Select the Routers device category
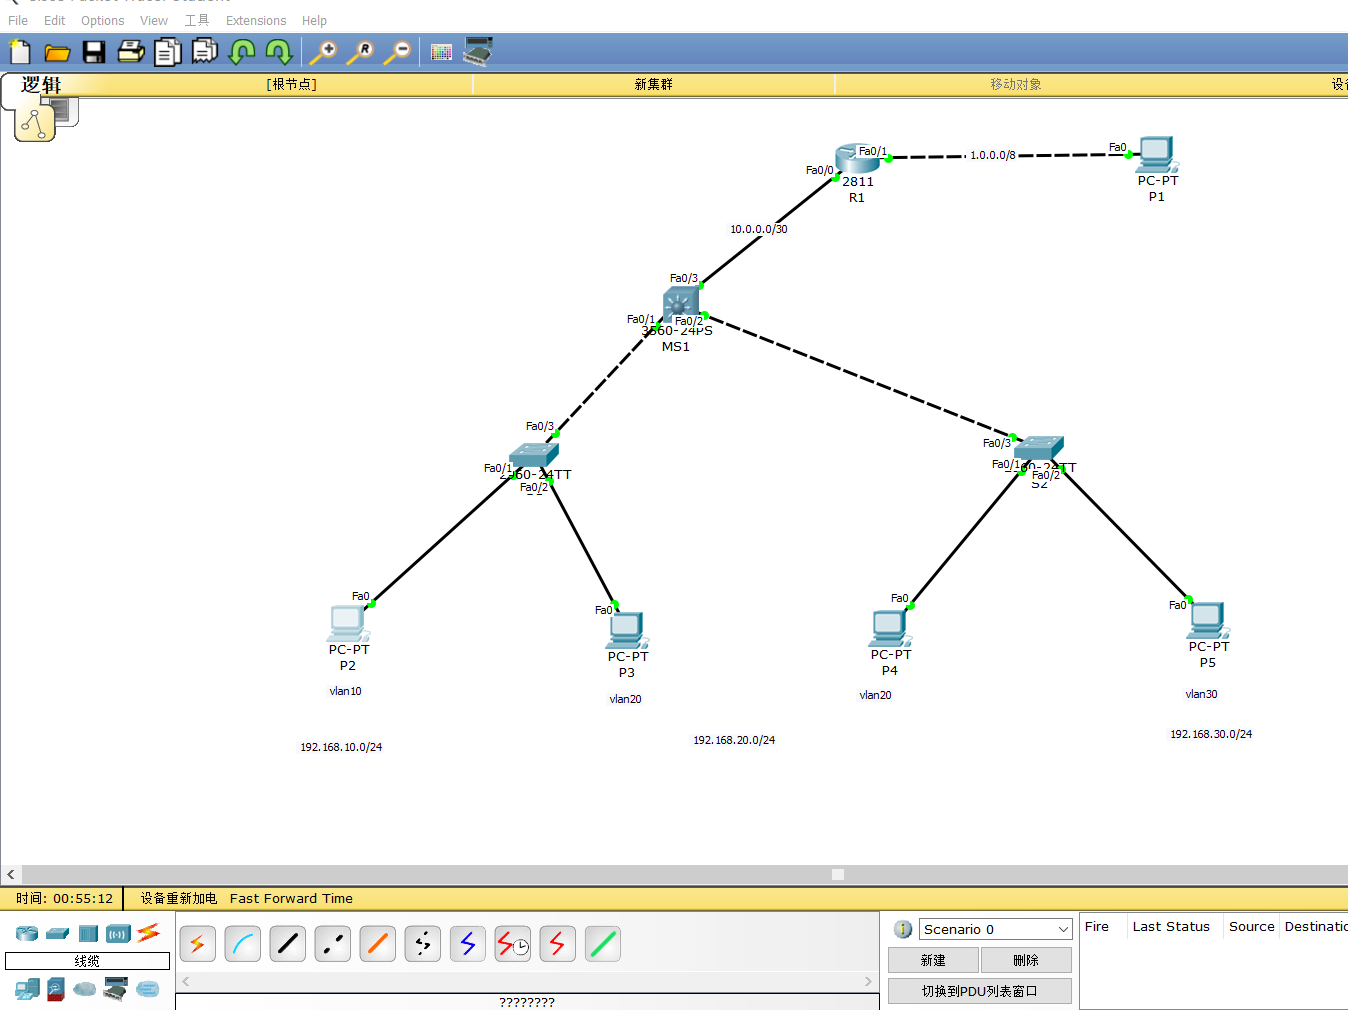 tap(27, 933)
